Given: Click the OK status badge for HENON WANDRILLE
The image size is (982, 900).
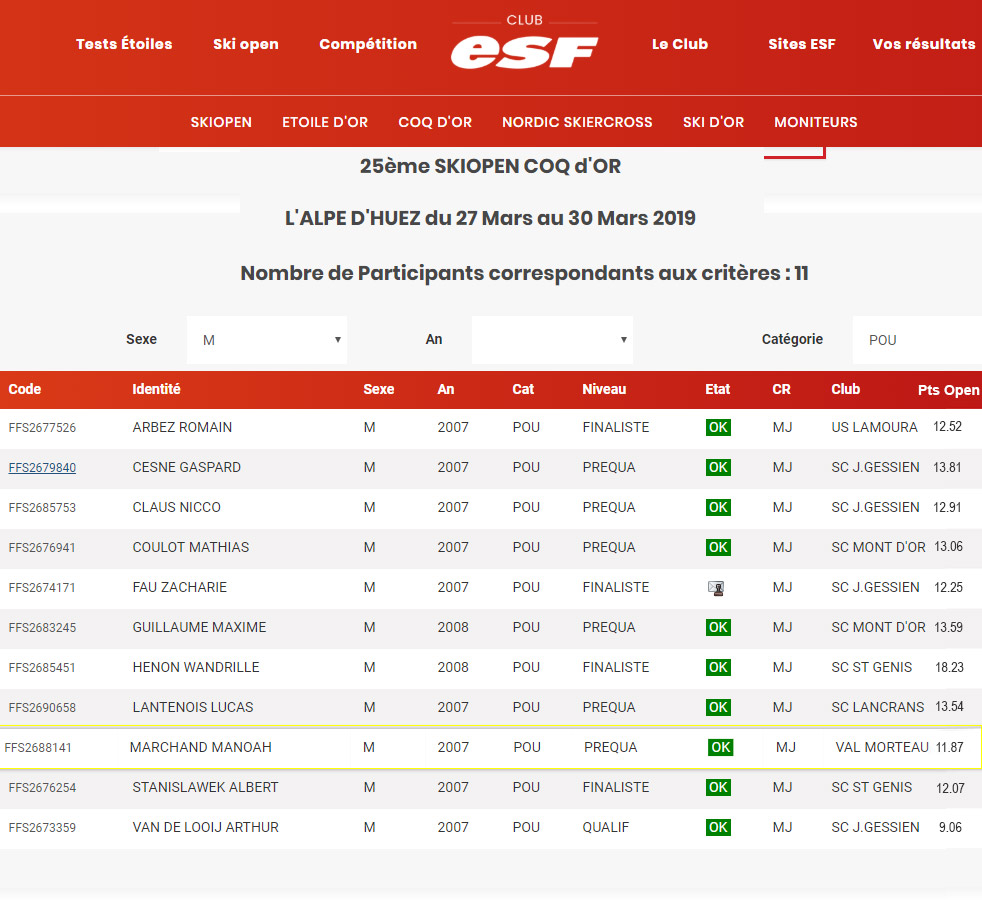Looking at the screenshot, I should click(x=718, y=667).
